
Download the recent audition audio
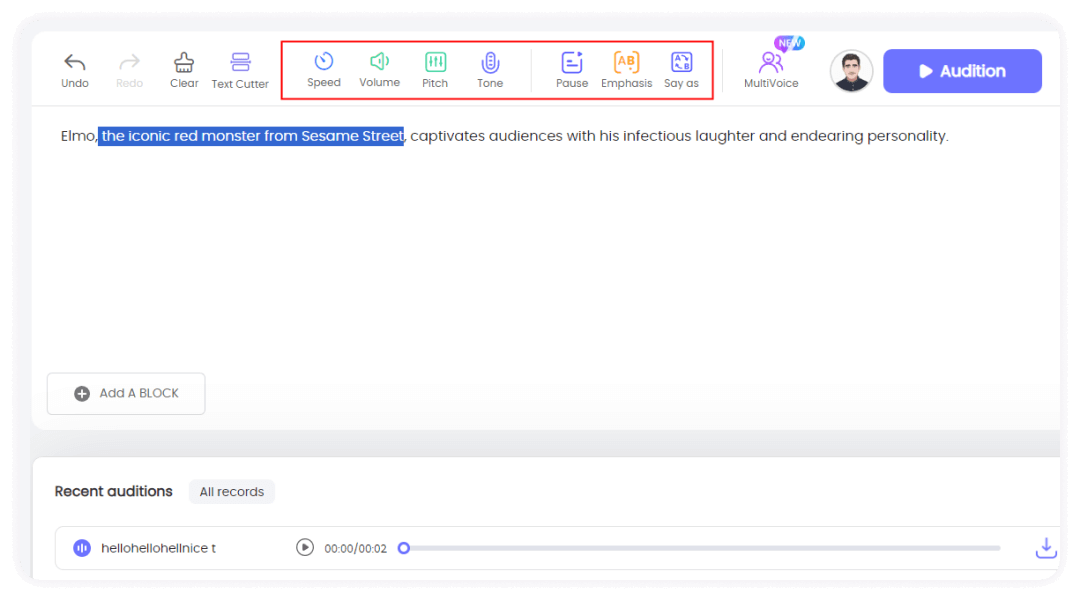pyautogui.click(x=1045, y=548)
